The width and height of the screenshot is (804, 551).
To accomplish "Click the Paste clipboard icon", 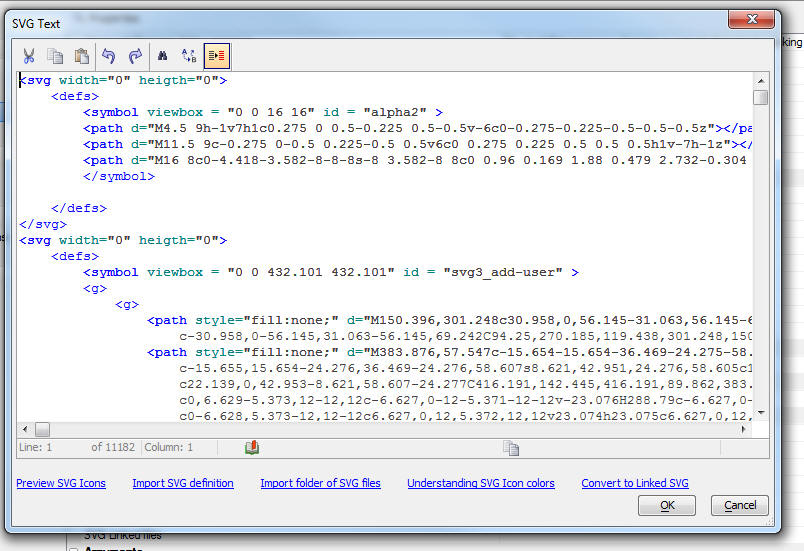I will (82, 56).
